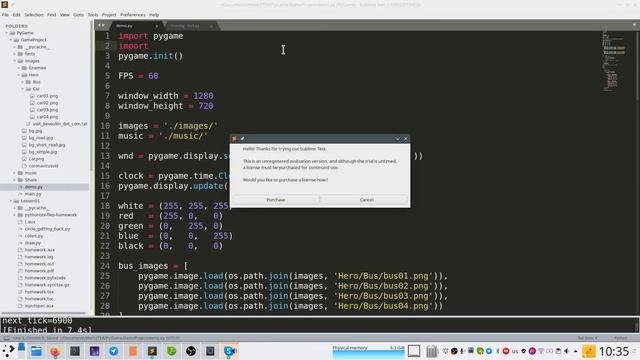Place cursor on code line 2 import
Image resolution: width=640 pixels, height=360 pixels.
133,46
